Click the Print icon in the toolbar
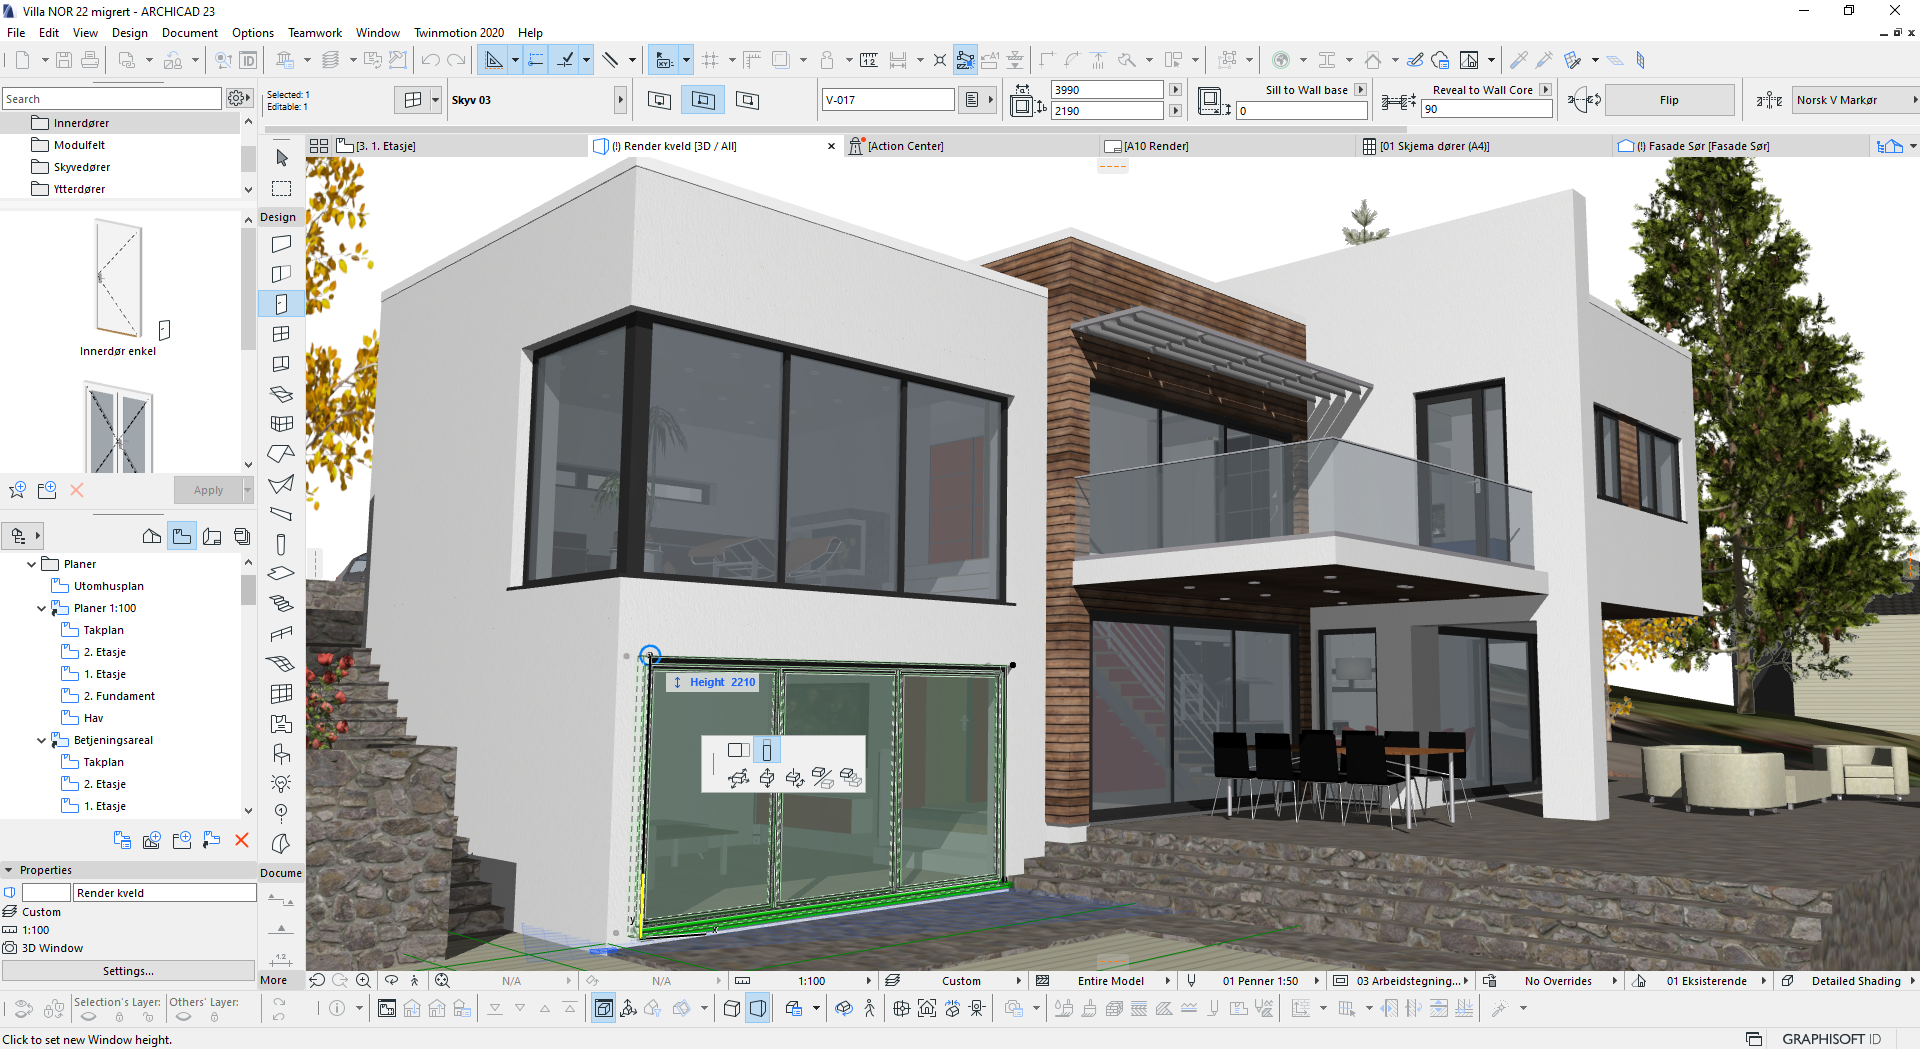This screenshot has width=1920, height=1049. 90,60
